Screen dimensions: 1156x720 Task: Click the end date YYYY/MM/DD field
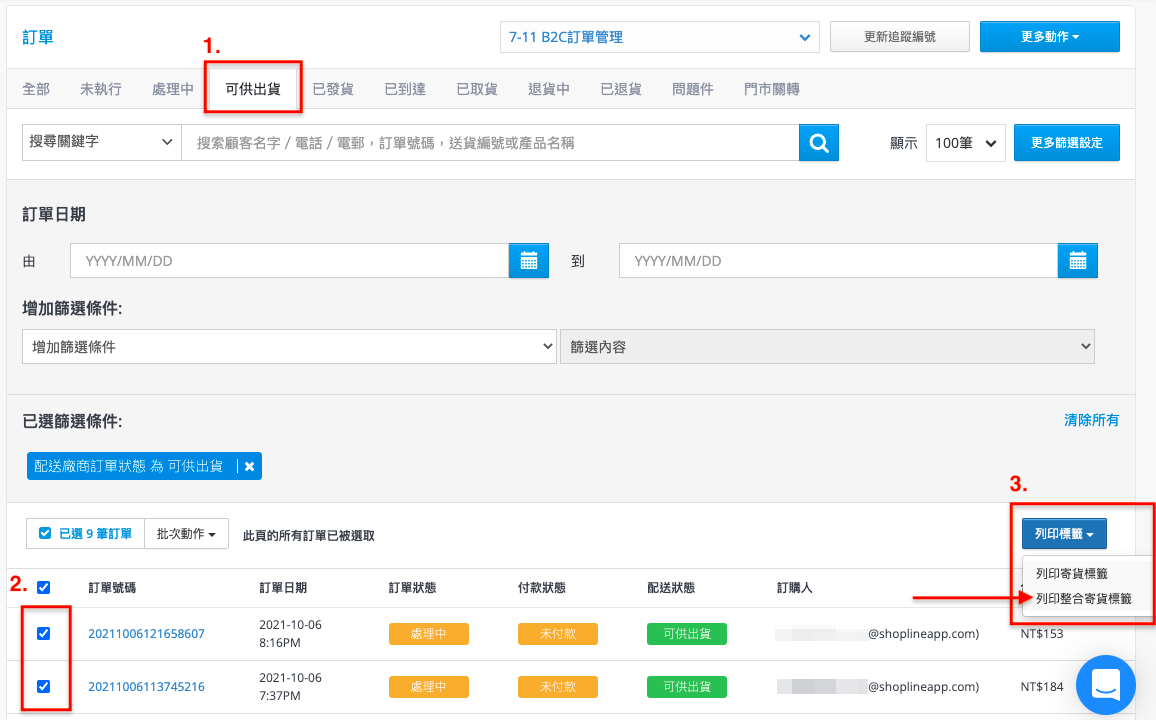pyautogui.click(x=838, y=261)
